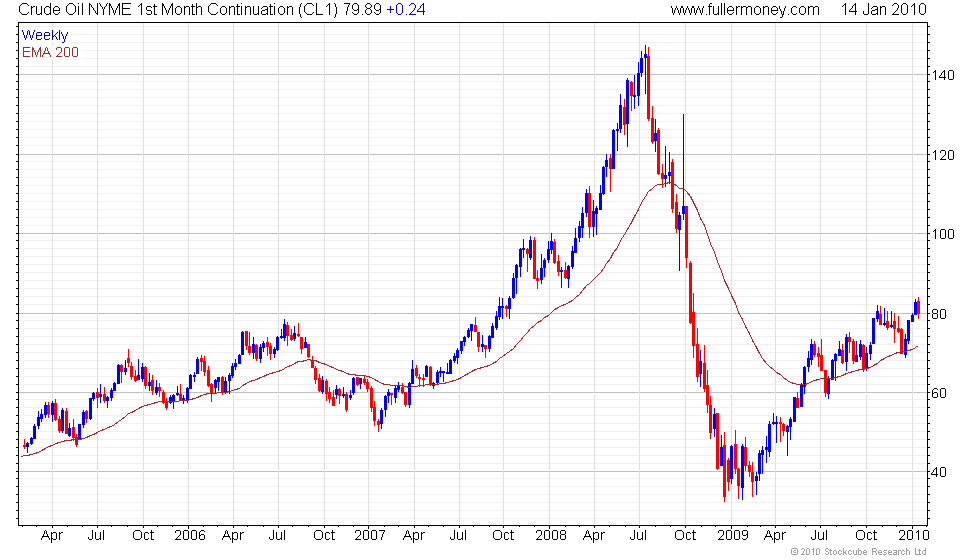Image resolution: width=980 pixels, height=560 pixels.
Task: Click the chart date '14 Jan 2010'
Action: [x=883, y=10]
